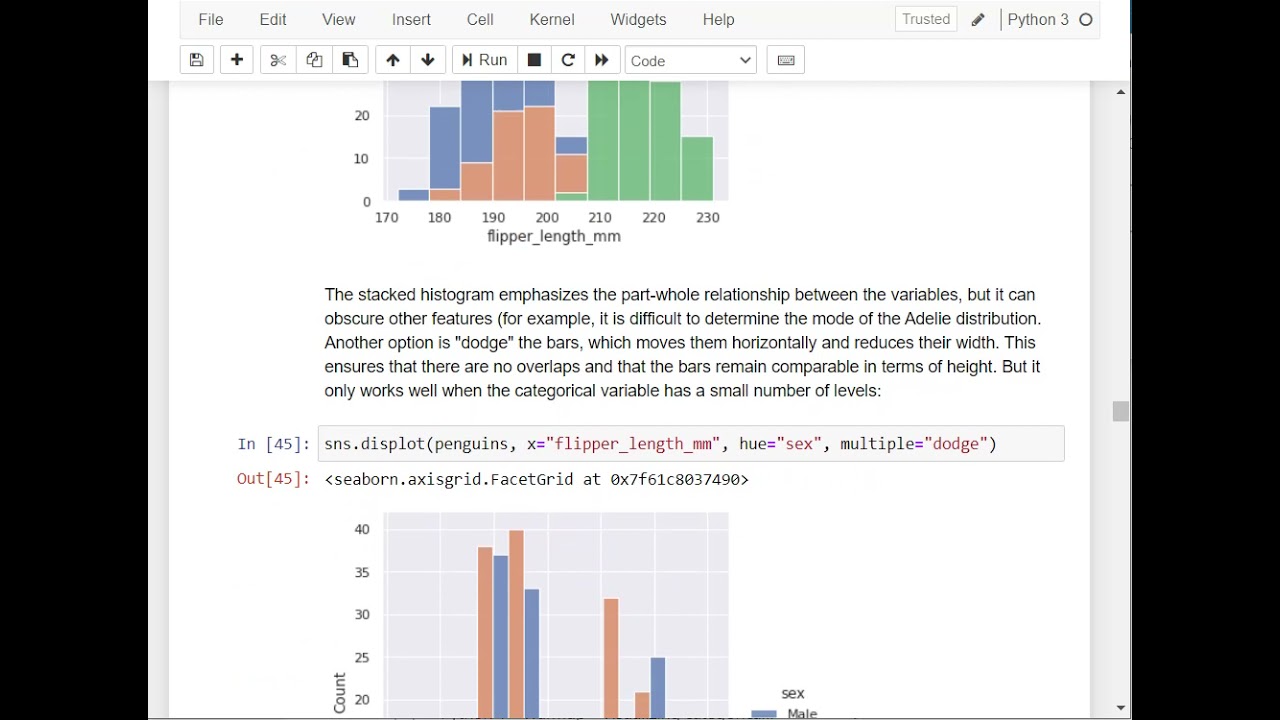Viewport: 1280px width, 720px height.
Task: Move selected cell up arrow
Action: [x=393, y=60]
